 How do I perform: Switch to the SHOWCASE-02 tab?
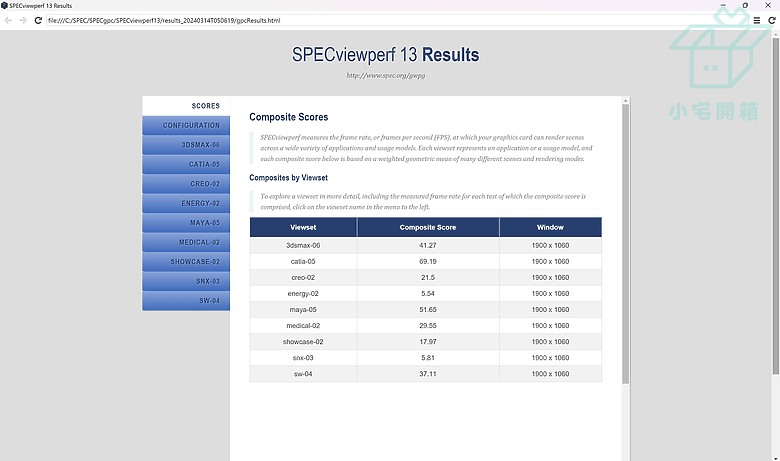tap(186, 262)
